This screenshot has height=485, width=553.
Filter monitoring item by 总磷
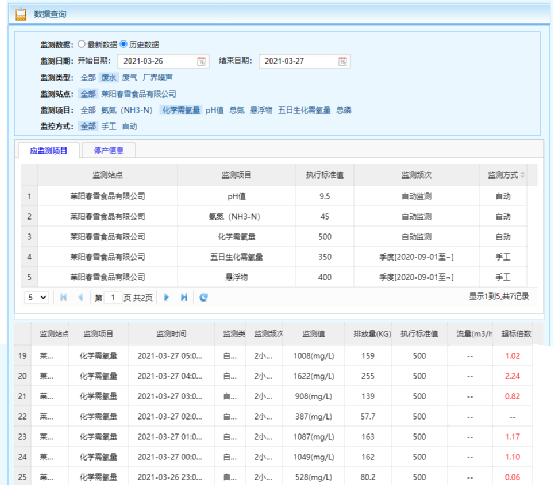coord(344,110)
